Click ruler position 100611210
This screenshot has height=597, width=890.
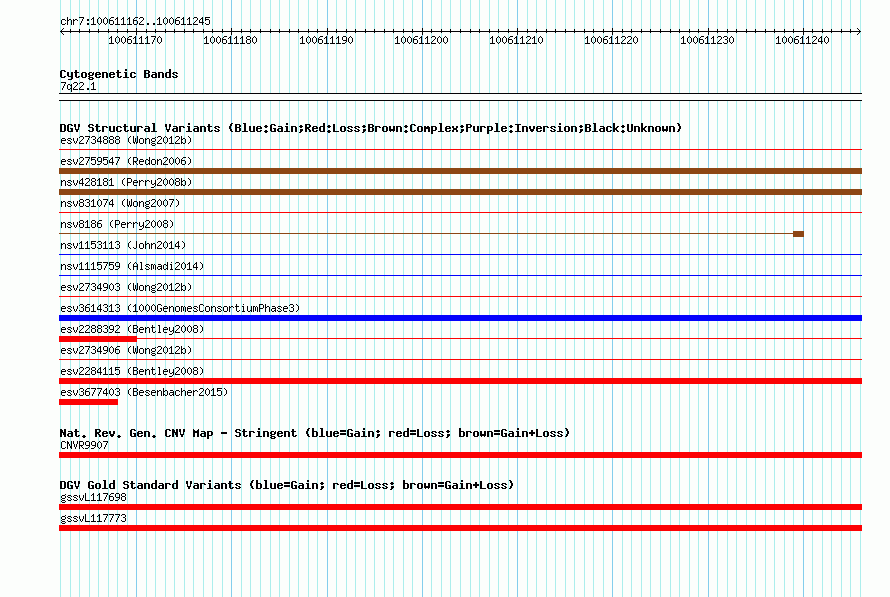coord(516,40)
